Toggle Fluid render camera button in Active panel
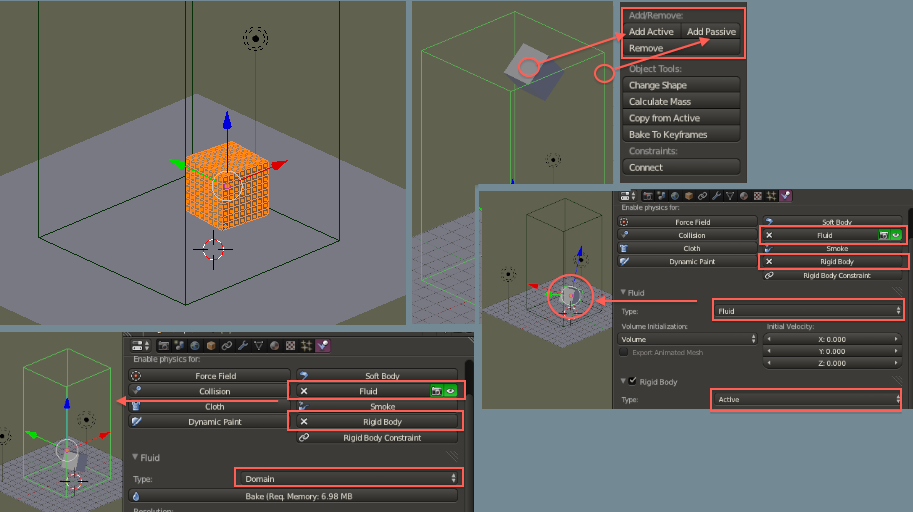 click(884, 235)
